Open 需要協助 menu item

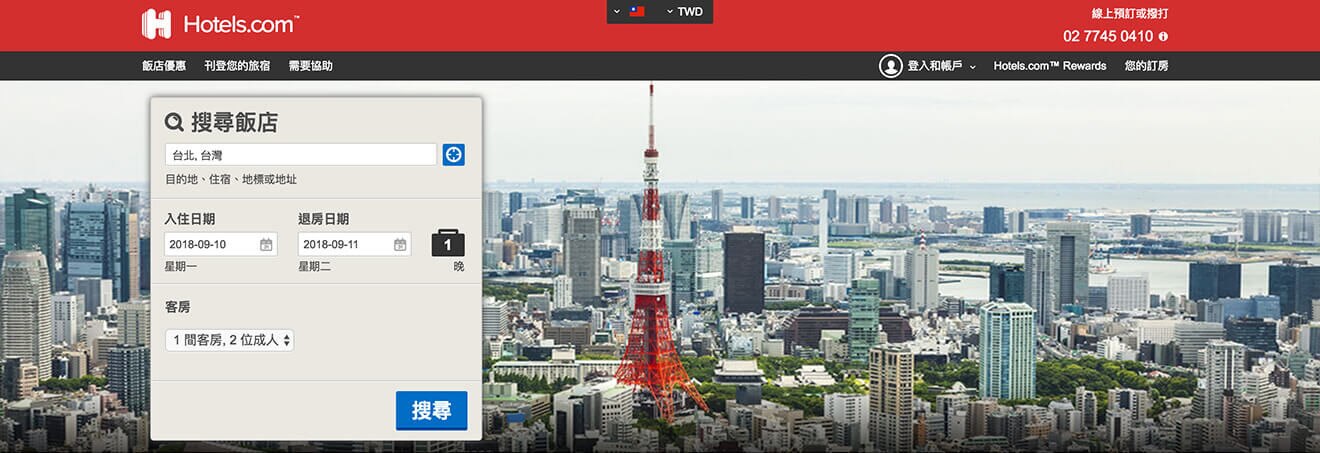click(x=310, y=66)
